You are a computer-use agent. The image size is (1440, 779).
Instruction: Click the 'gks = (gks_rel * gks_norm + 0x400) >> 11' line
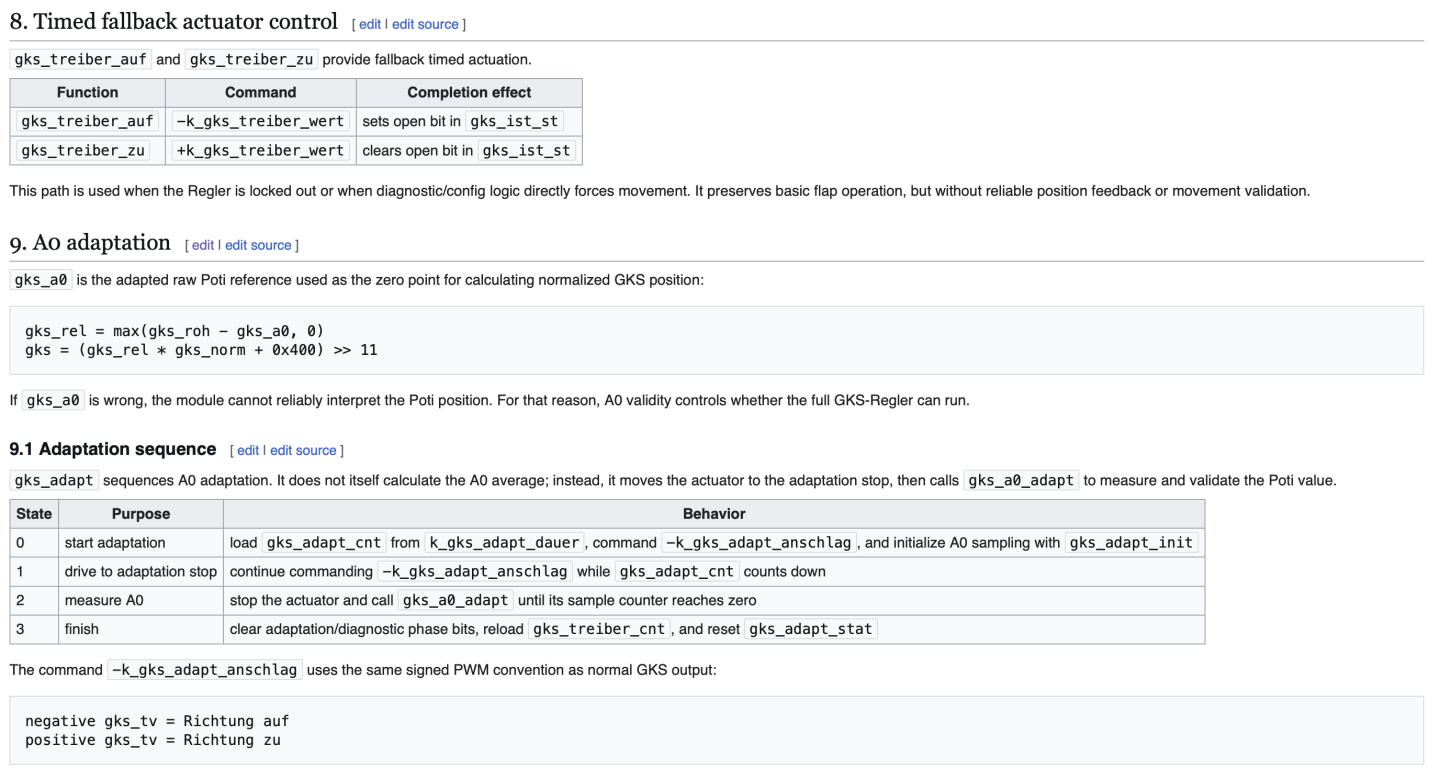(x=201, y=350)
